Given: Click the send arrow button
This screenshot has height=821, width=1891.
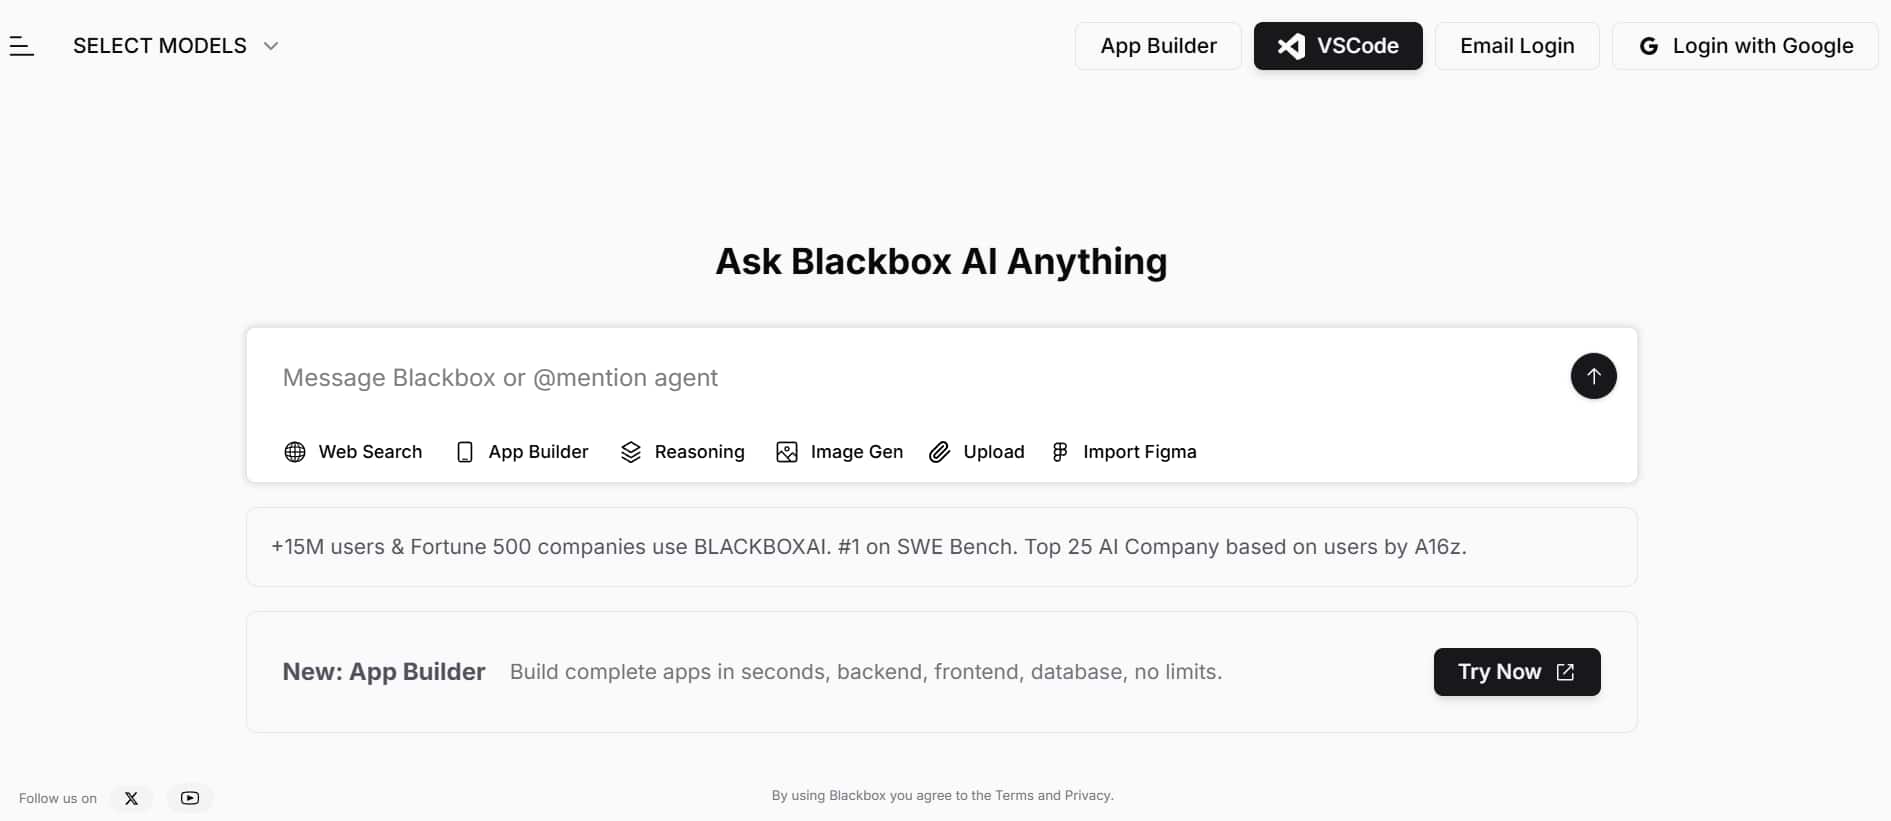Looking at the screenshot, I should point(1593,376).
